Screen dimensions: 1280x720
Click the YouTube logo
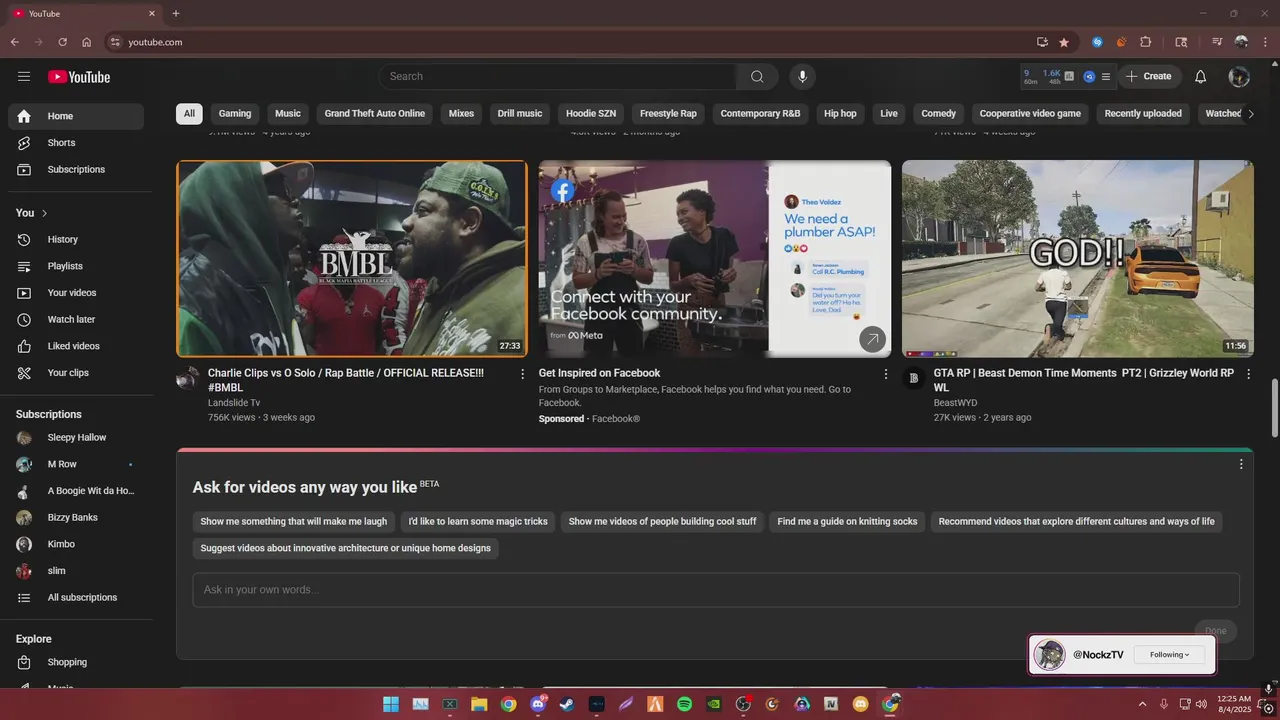(x=79, y=77)
